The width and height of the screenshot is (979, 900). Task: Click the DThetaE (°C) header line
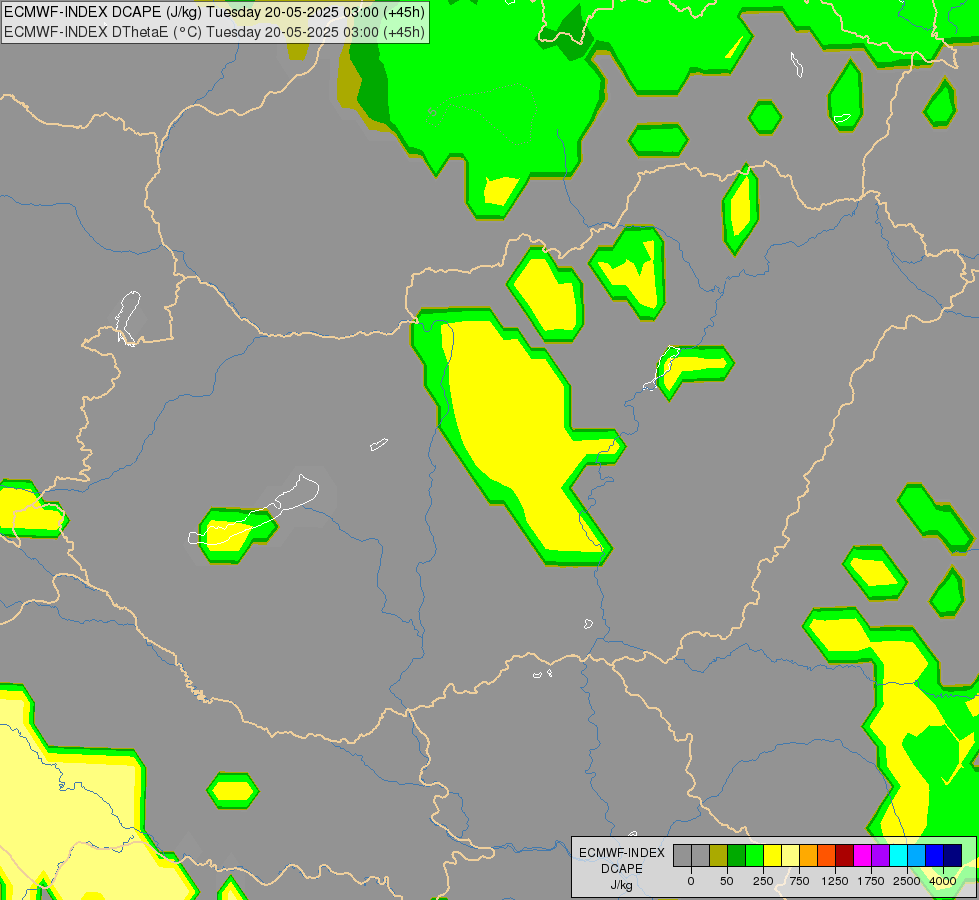pos(214,32)
